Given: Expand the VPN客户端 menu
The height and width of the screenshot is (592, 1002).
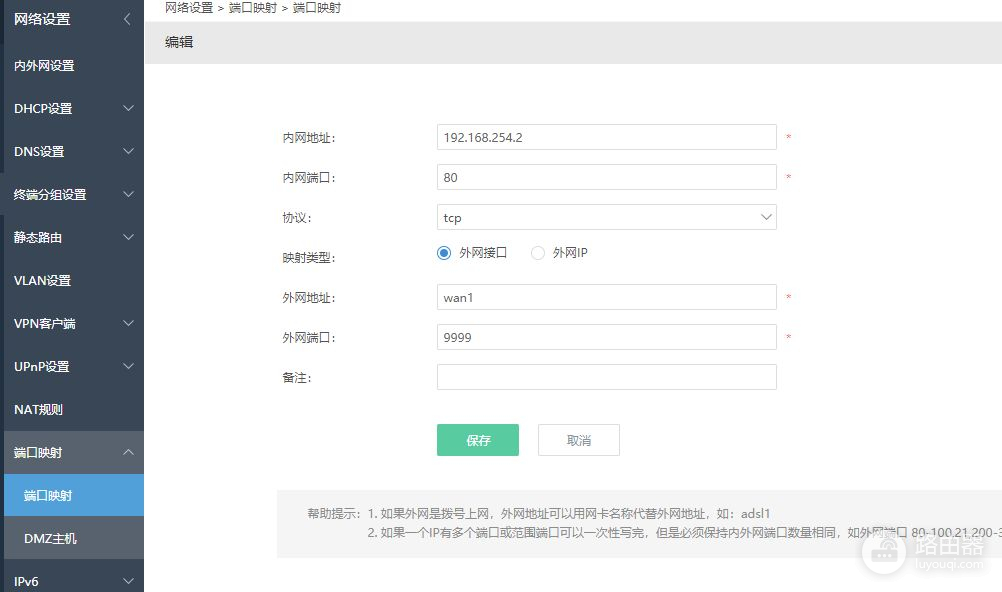Looking at the screenshot, I should tap(128, 323).
